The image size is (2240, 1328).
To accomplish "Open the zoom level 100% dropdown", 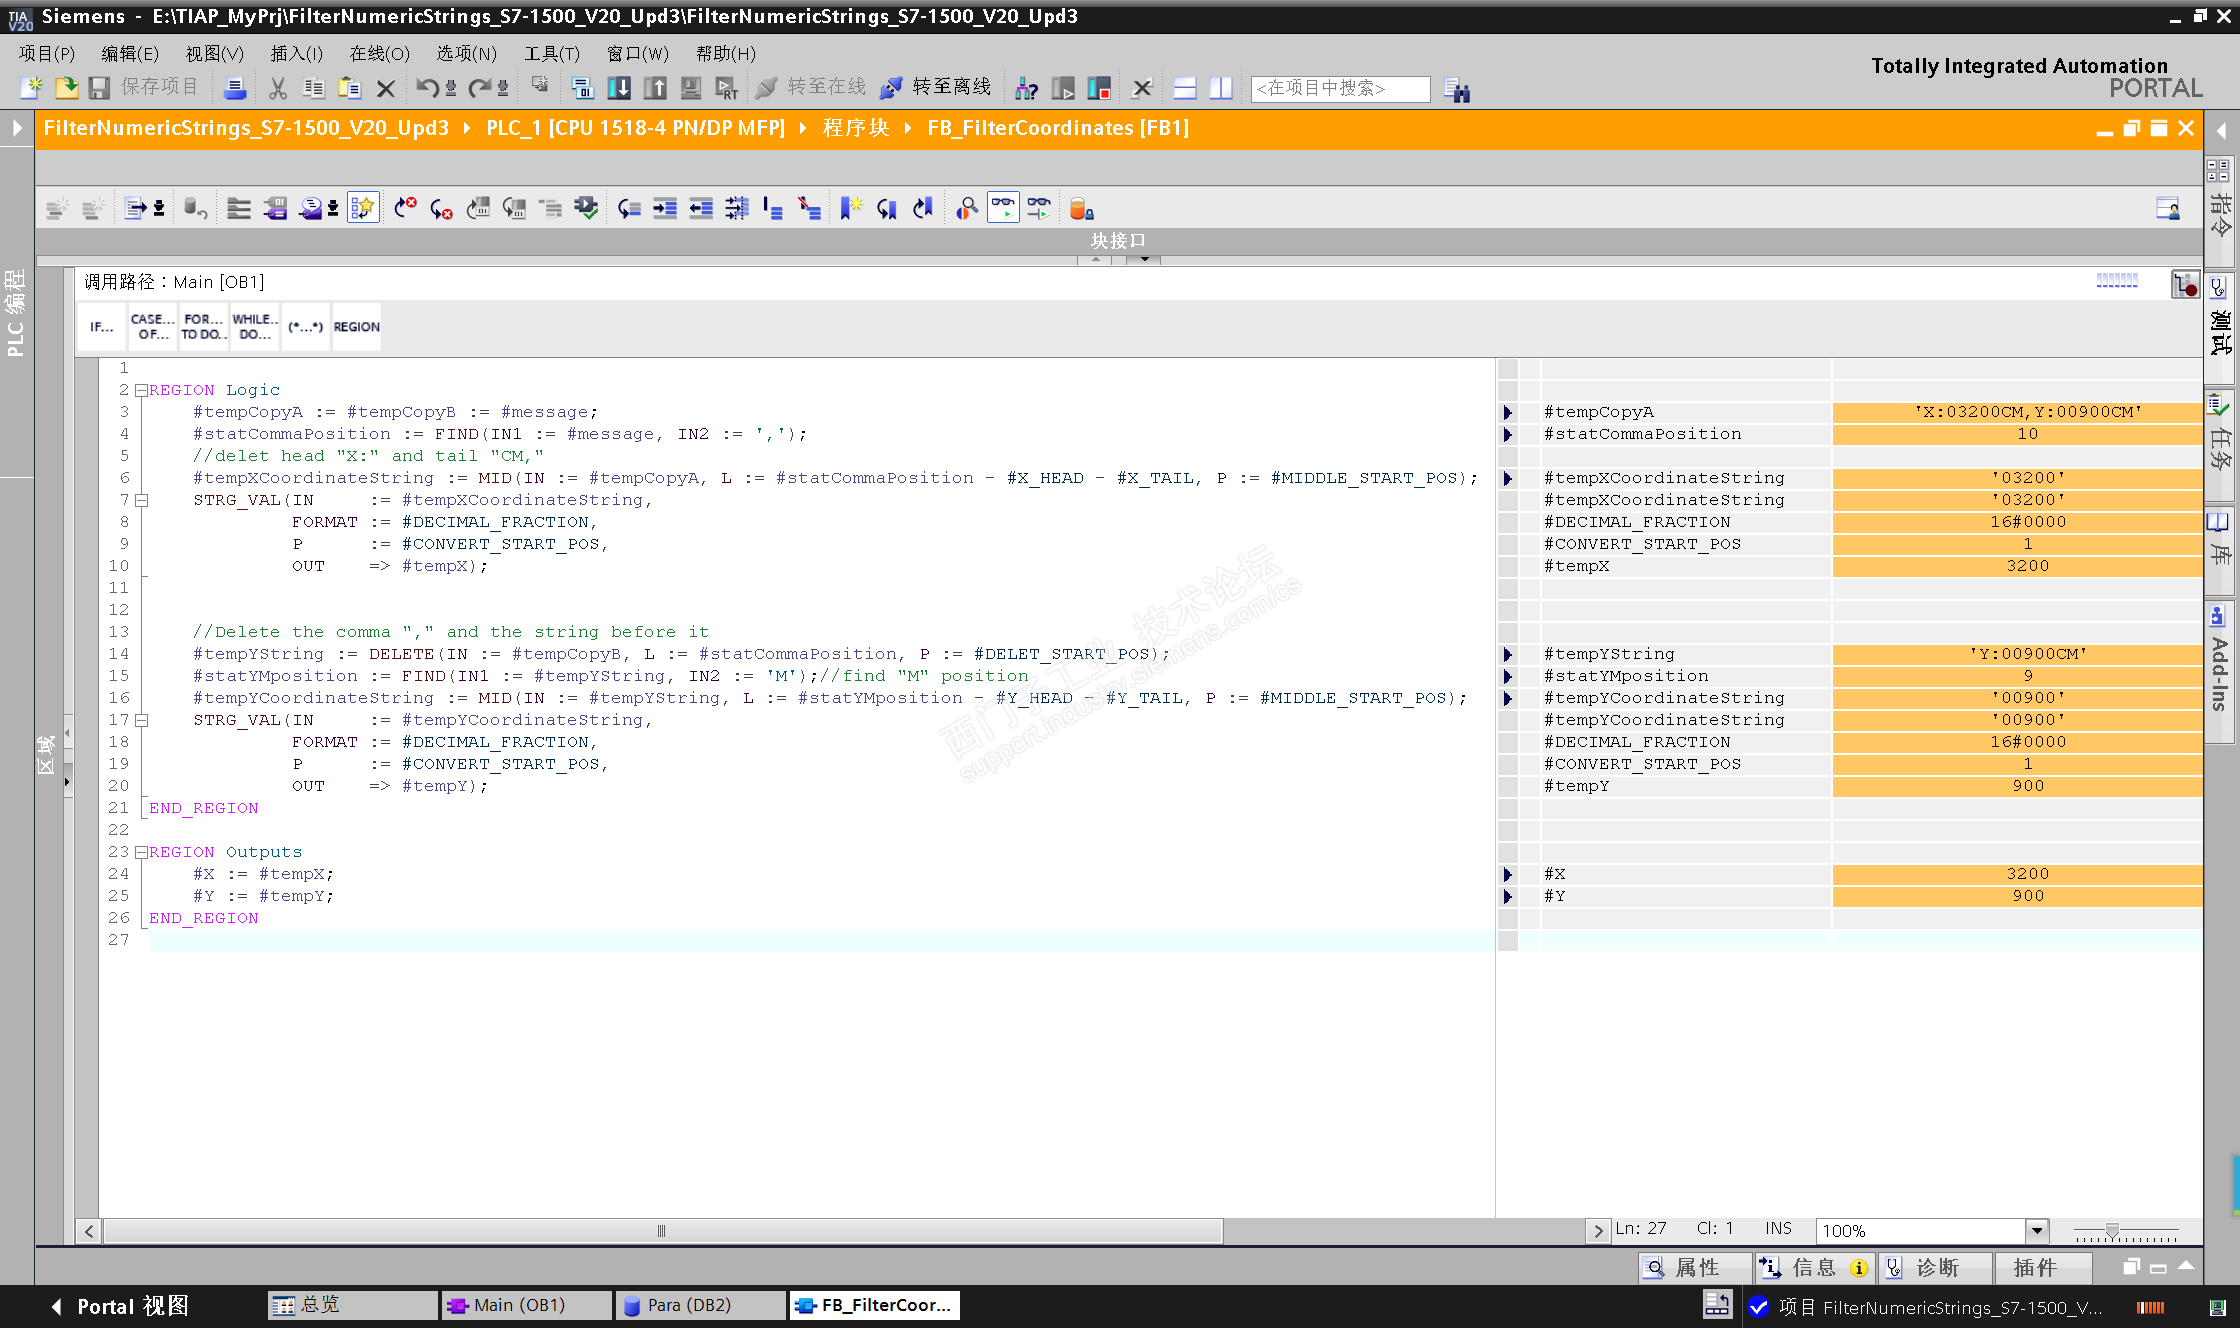I will [x=2037, y=1230].
